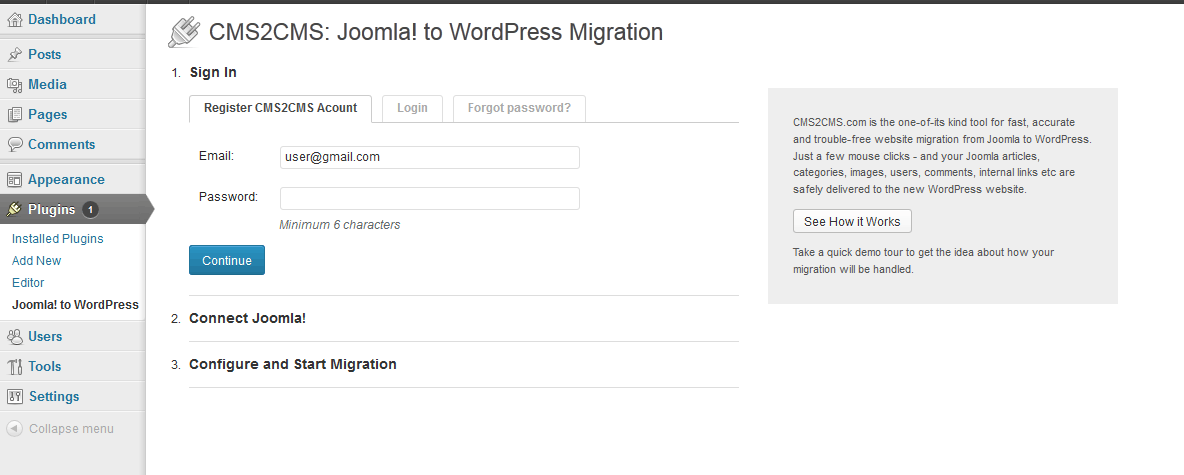This screenshot has width=1184, height=475.
Task: Click the 'Minimum 6 characters' hint text
Action: (x=340, y=225)
